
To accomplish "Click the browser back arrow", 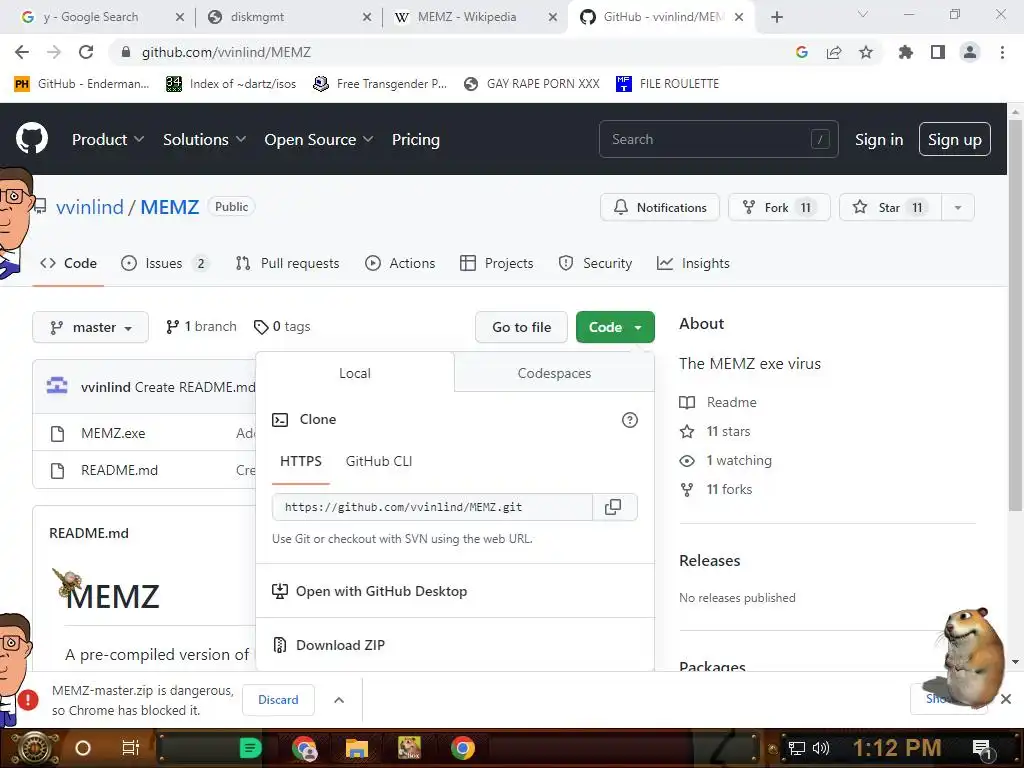I will point(22,52).
